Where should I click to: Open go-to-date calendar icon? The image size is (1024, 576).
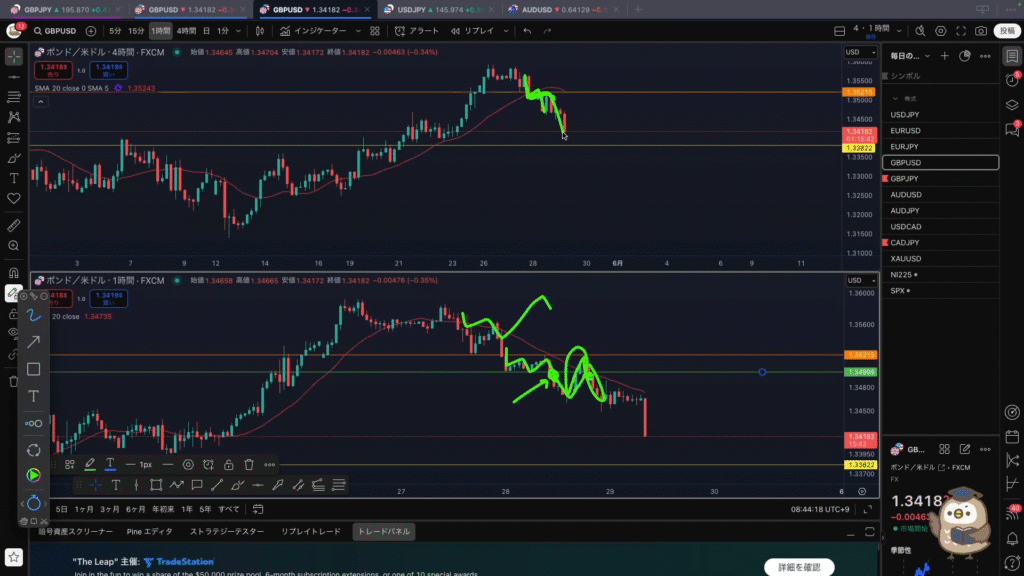(258, 509)
